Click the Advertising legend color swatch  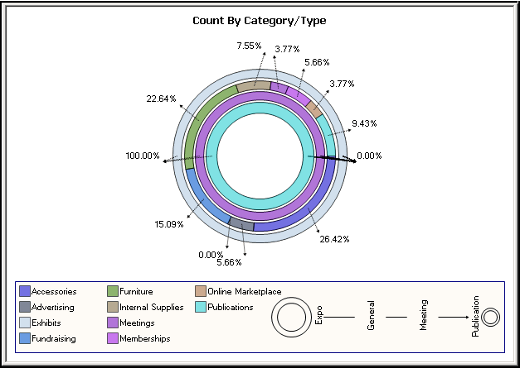click(25, 307)
